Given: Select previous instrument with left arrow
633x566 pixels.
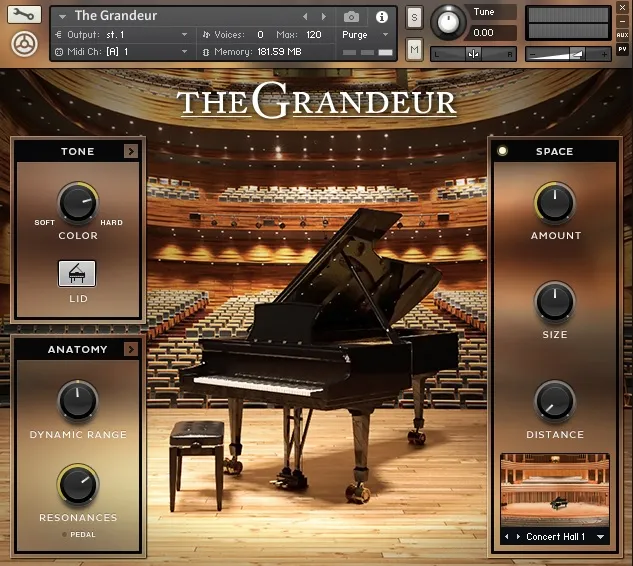Looking at the screenshot, I should [305, 17].
